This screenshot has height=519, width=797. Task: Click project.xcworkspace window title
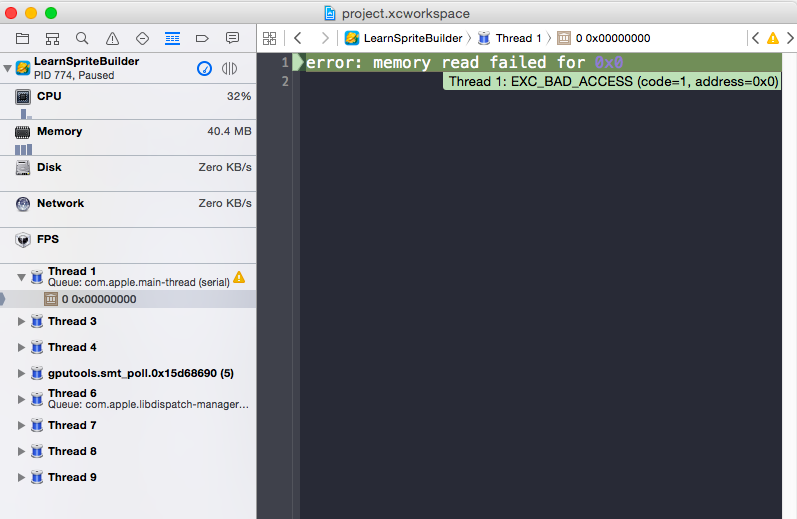pyautogui.click(x=406, y=14)
